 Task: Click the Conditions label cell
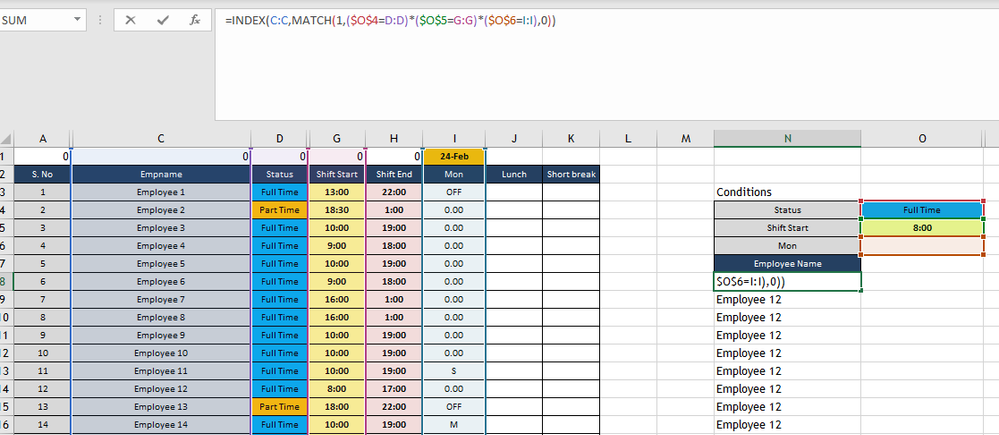(787, 192)
